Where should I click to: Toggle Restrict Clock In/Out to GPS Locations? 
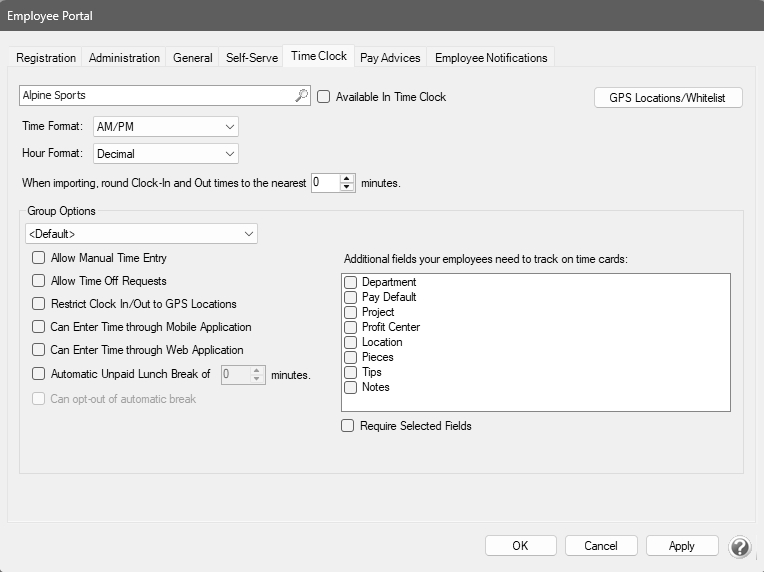[x=39, y=304]
